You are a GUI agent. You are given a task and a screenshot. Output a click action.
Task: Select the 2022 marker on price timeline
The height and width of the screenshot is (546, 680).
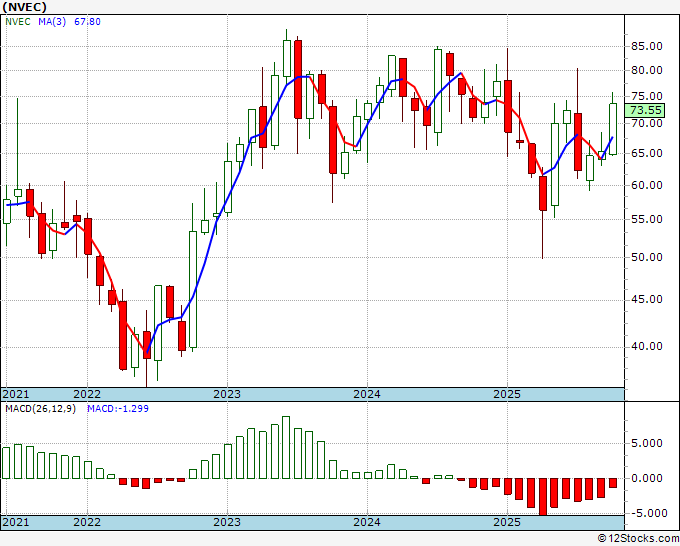coord(87,394)
